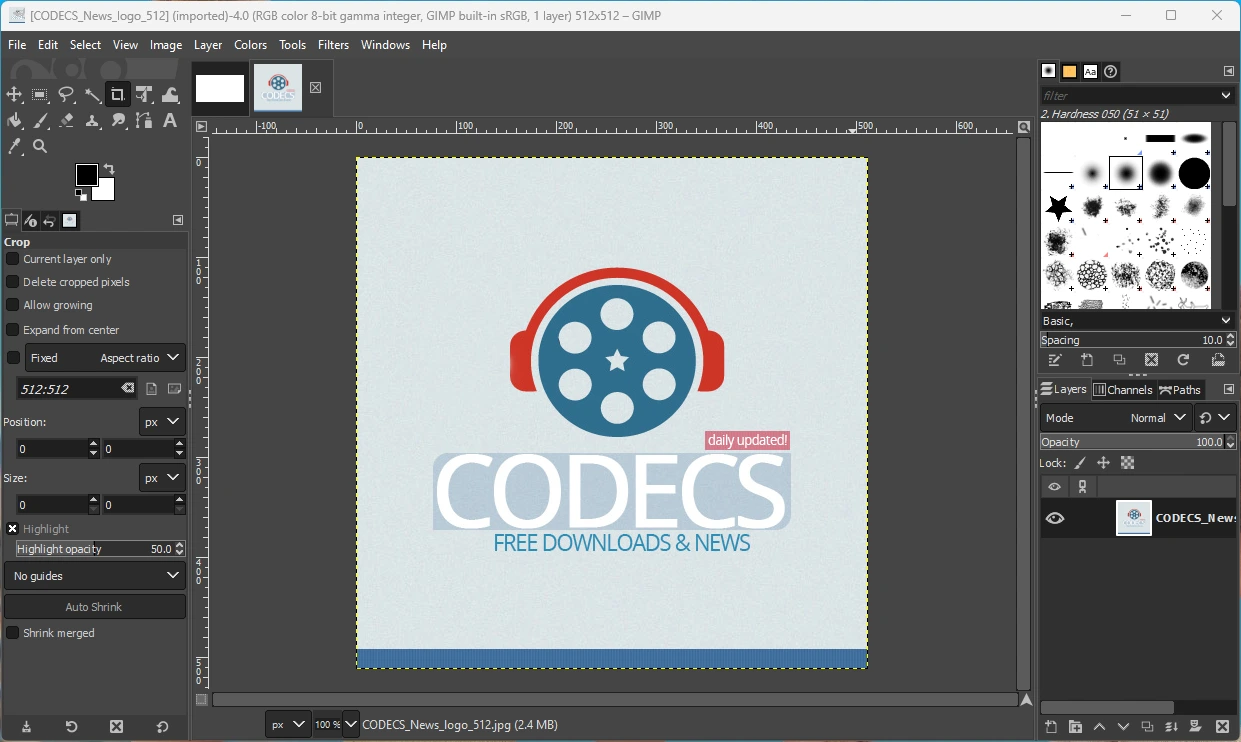The width and height of the screenshot is (1241, 742).
Task: Switch to the Channels tab
Action: (x=1123, y=390)
